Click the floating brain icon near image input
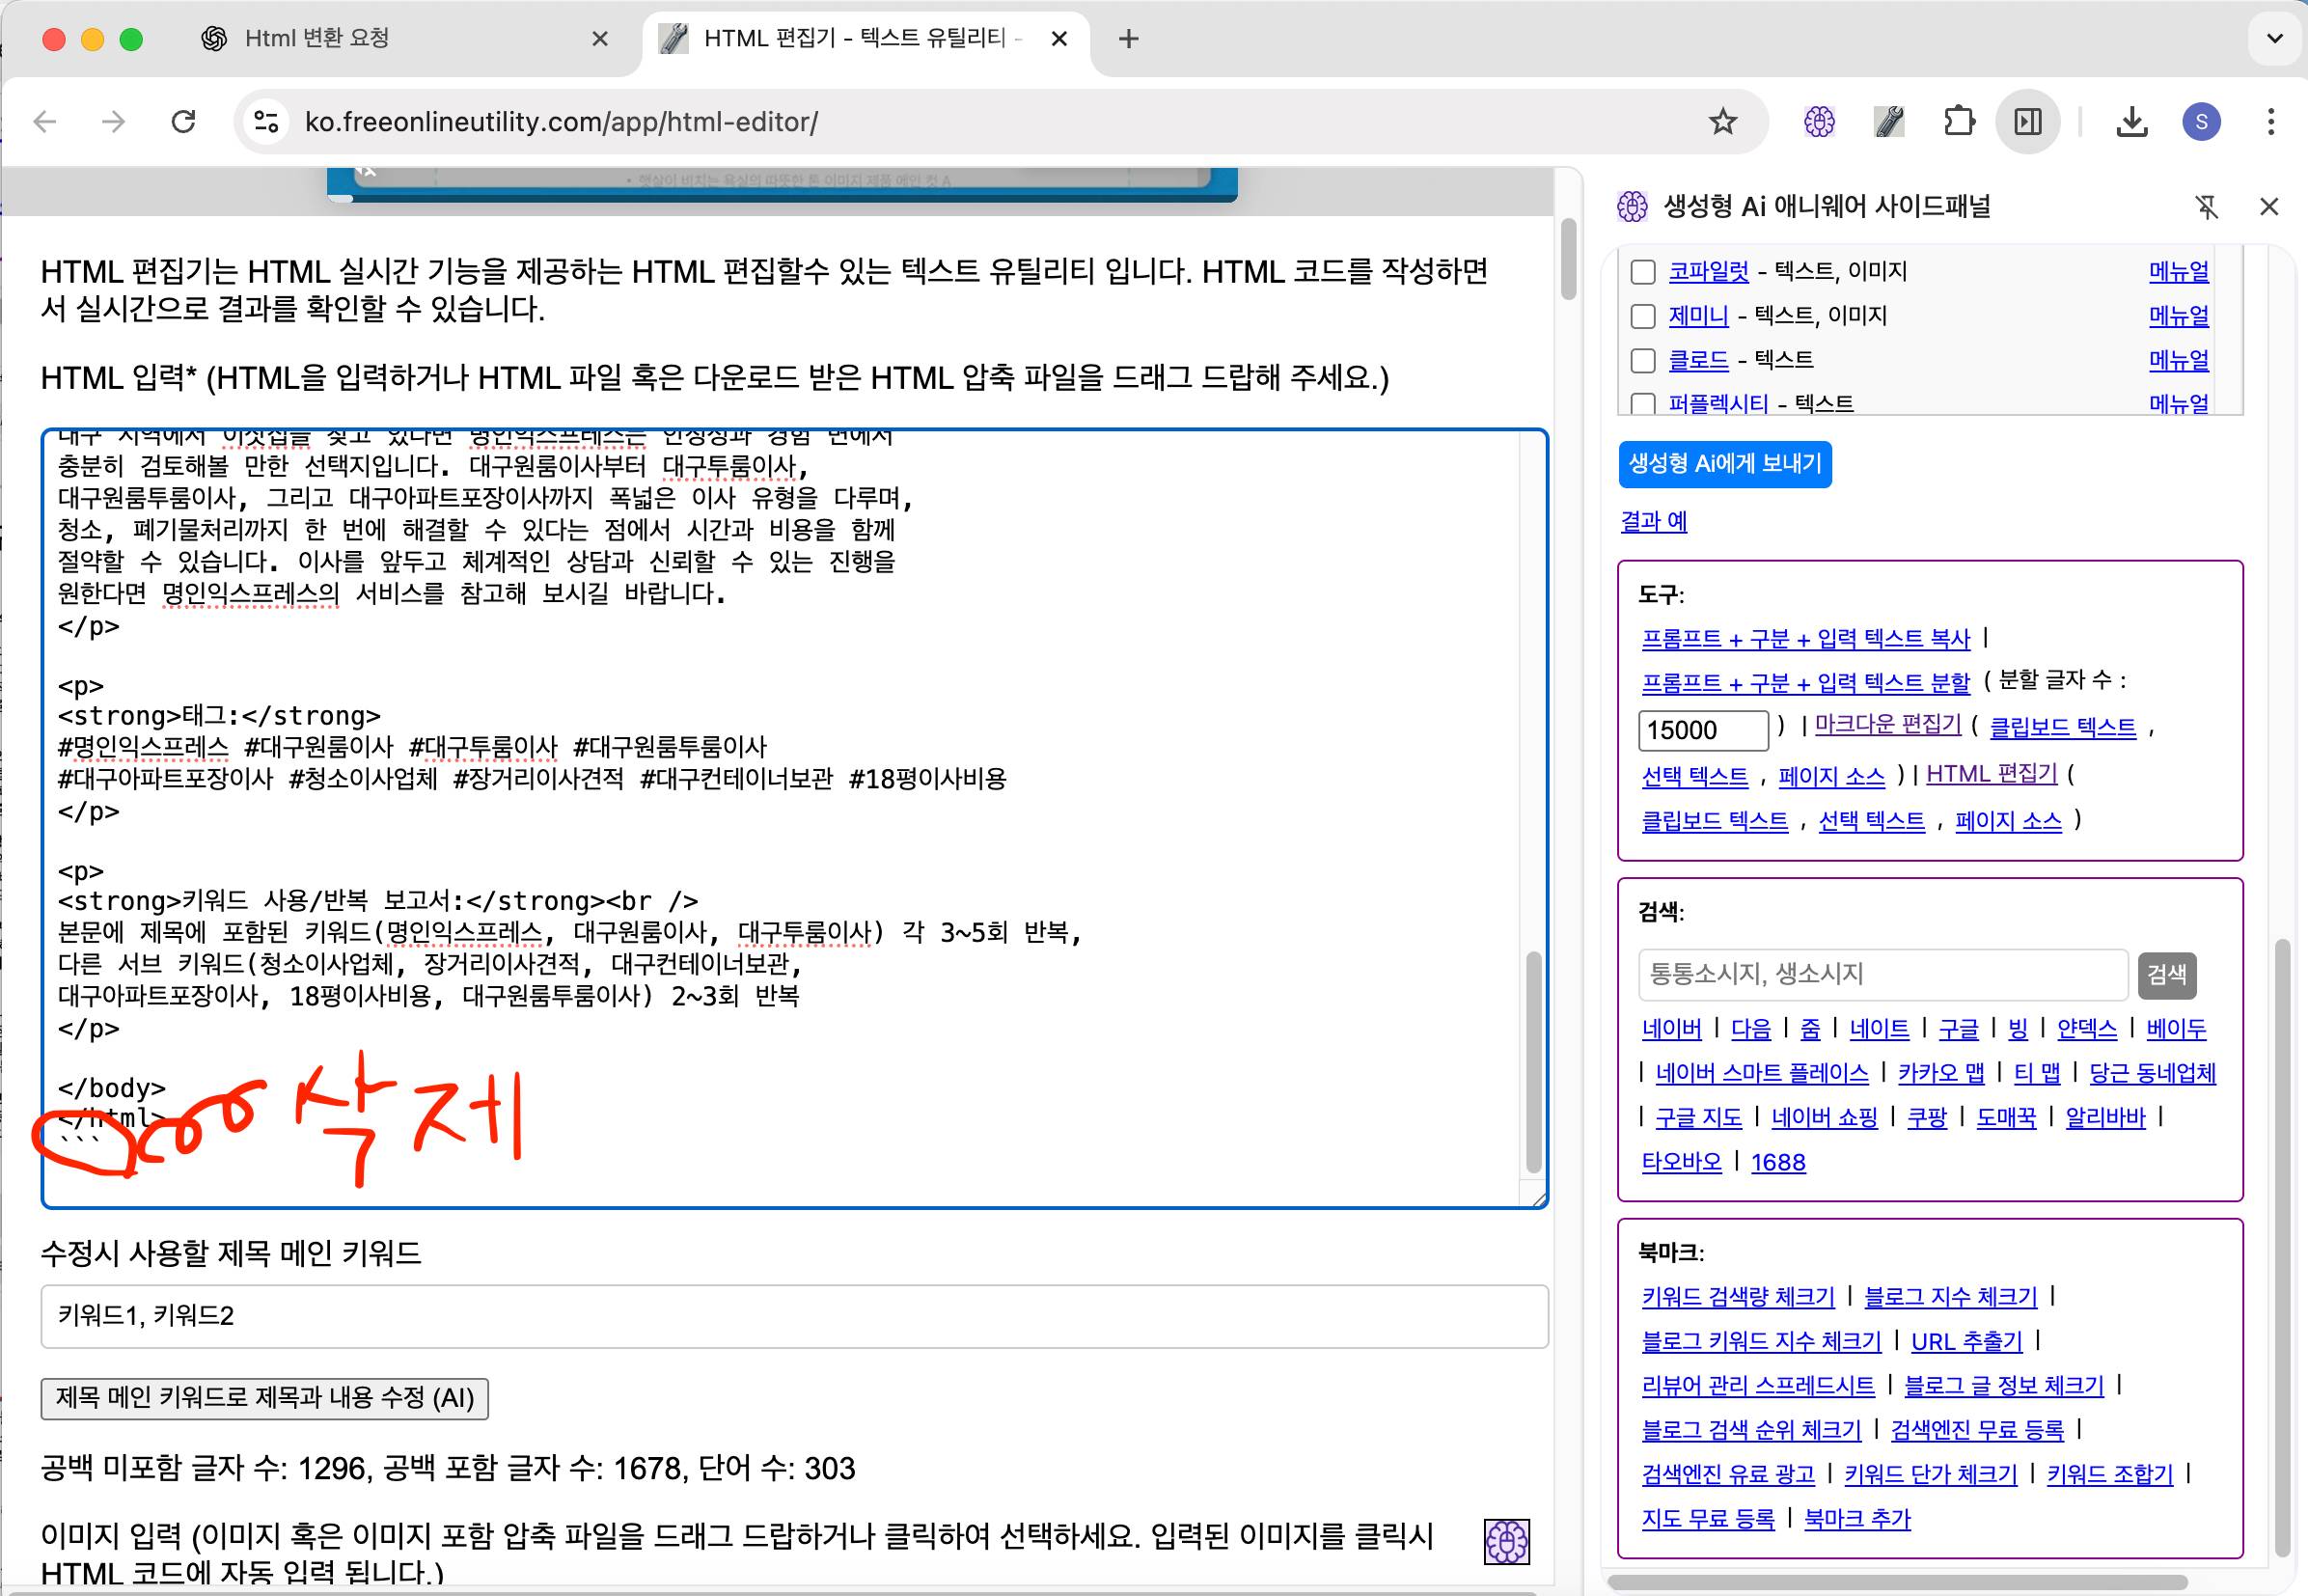The image size is (2308, 1596). pos(1506,1541)
